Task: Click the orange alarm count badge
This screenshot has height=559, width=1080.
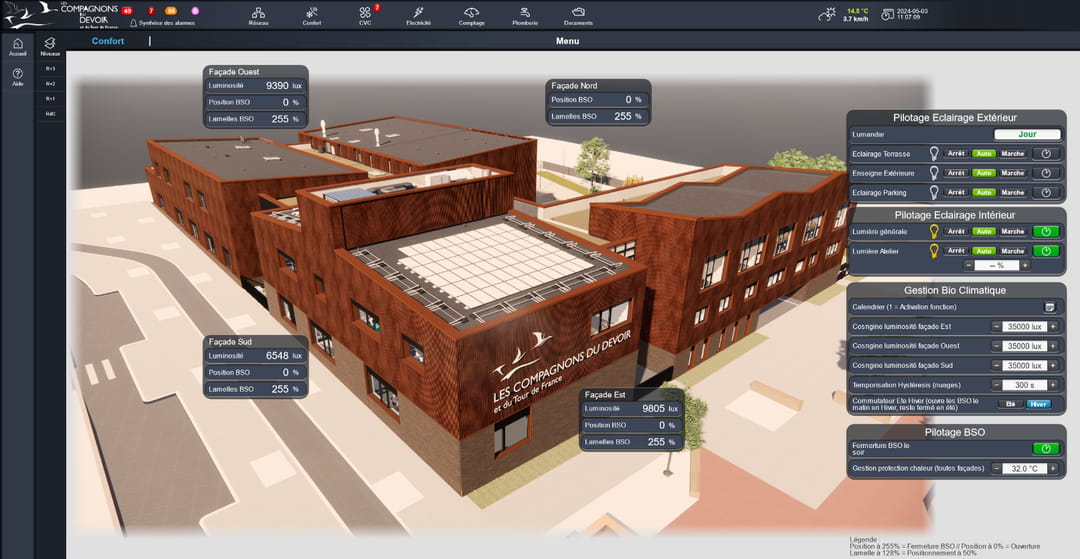Action: point(171,10)
